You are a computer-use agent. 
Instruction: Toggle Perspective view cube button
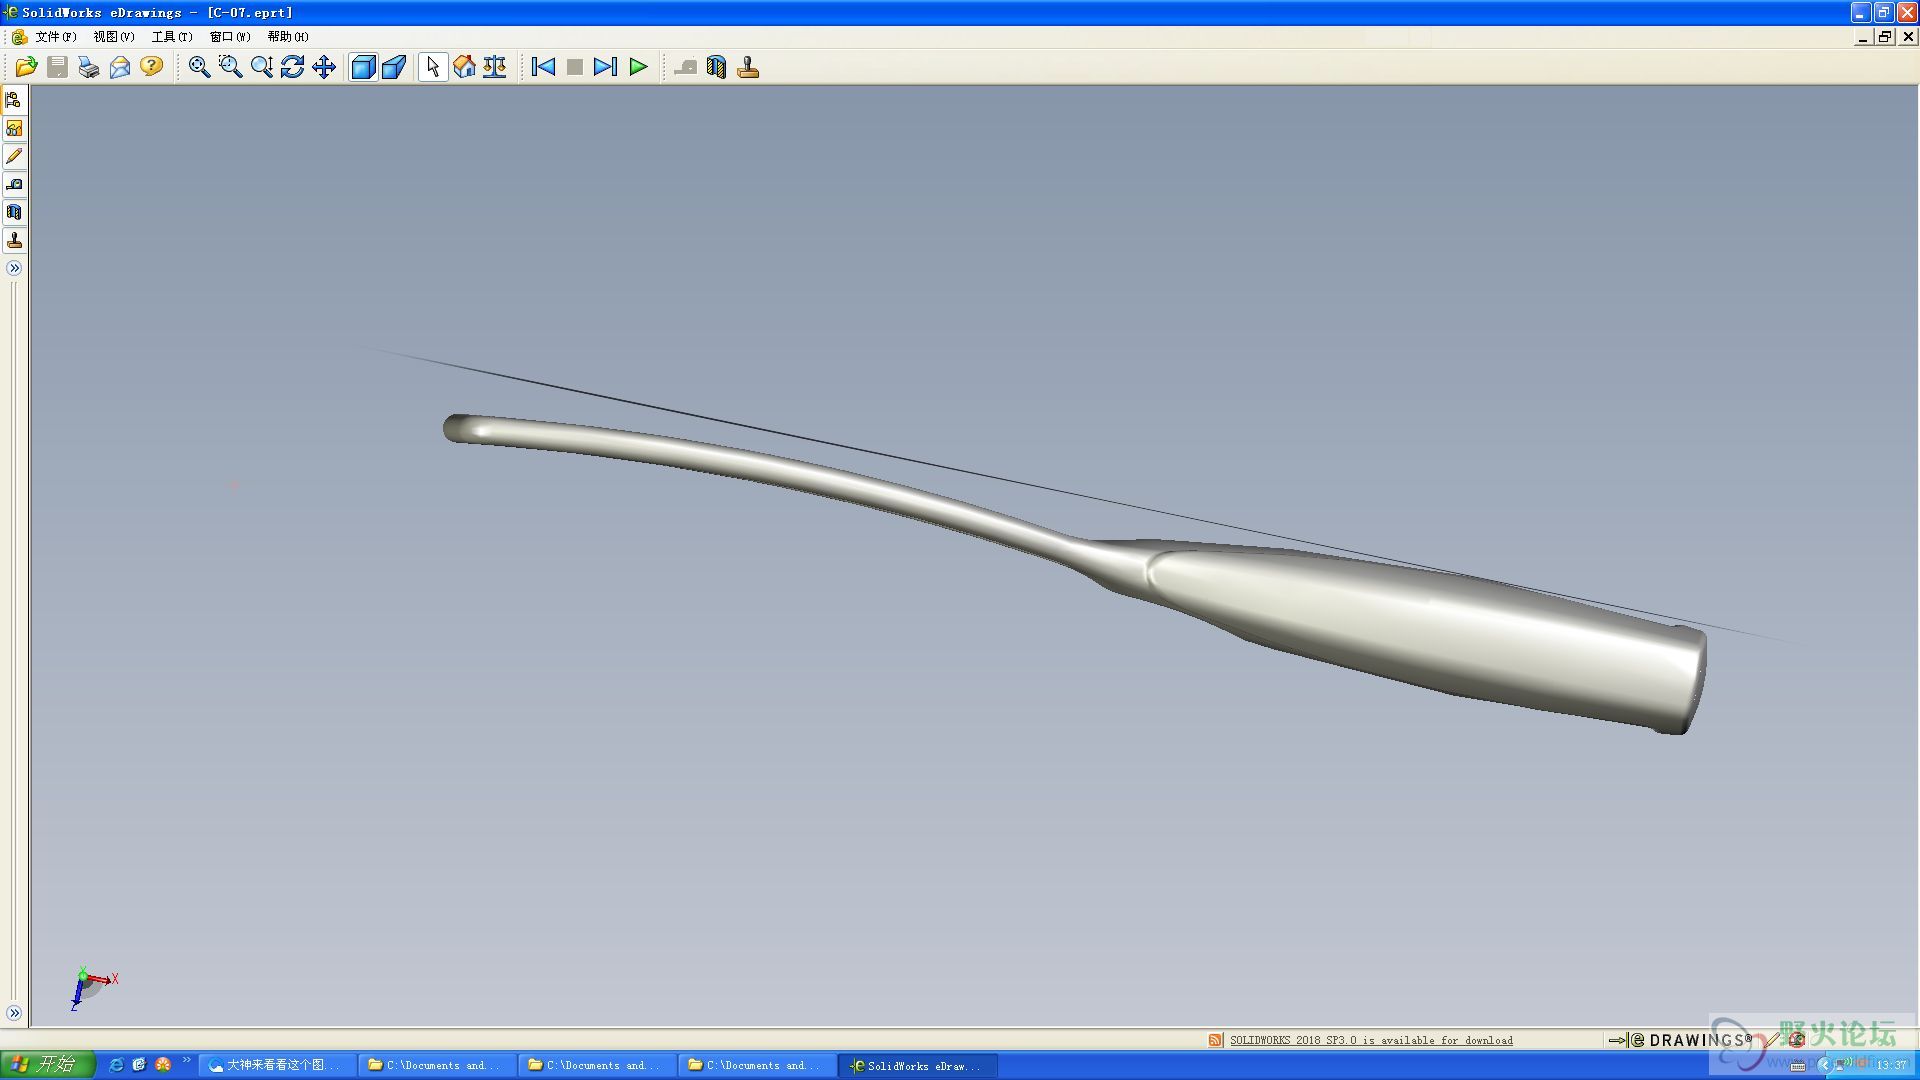point(394,67)
